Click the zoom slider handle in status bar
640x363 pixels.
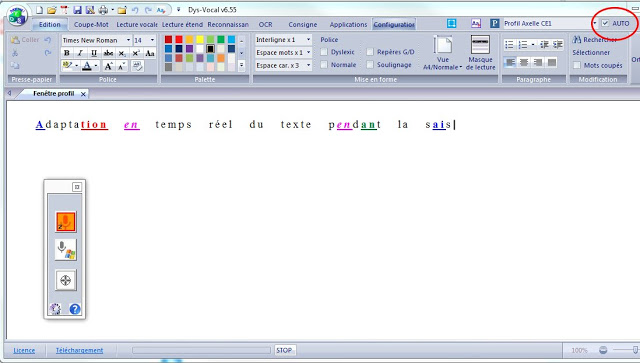635,350
